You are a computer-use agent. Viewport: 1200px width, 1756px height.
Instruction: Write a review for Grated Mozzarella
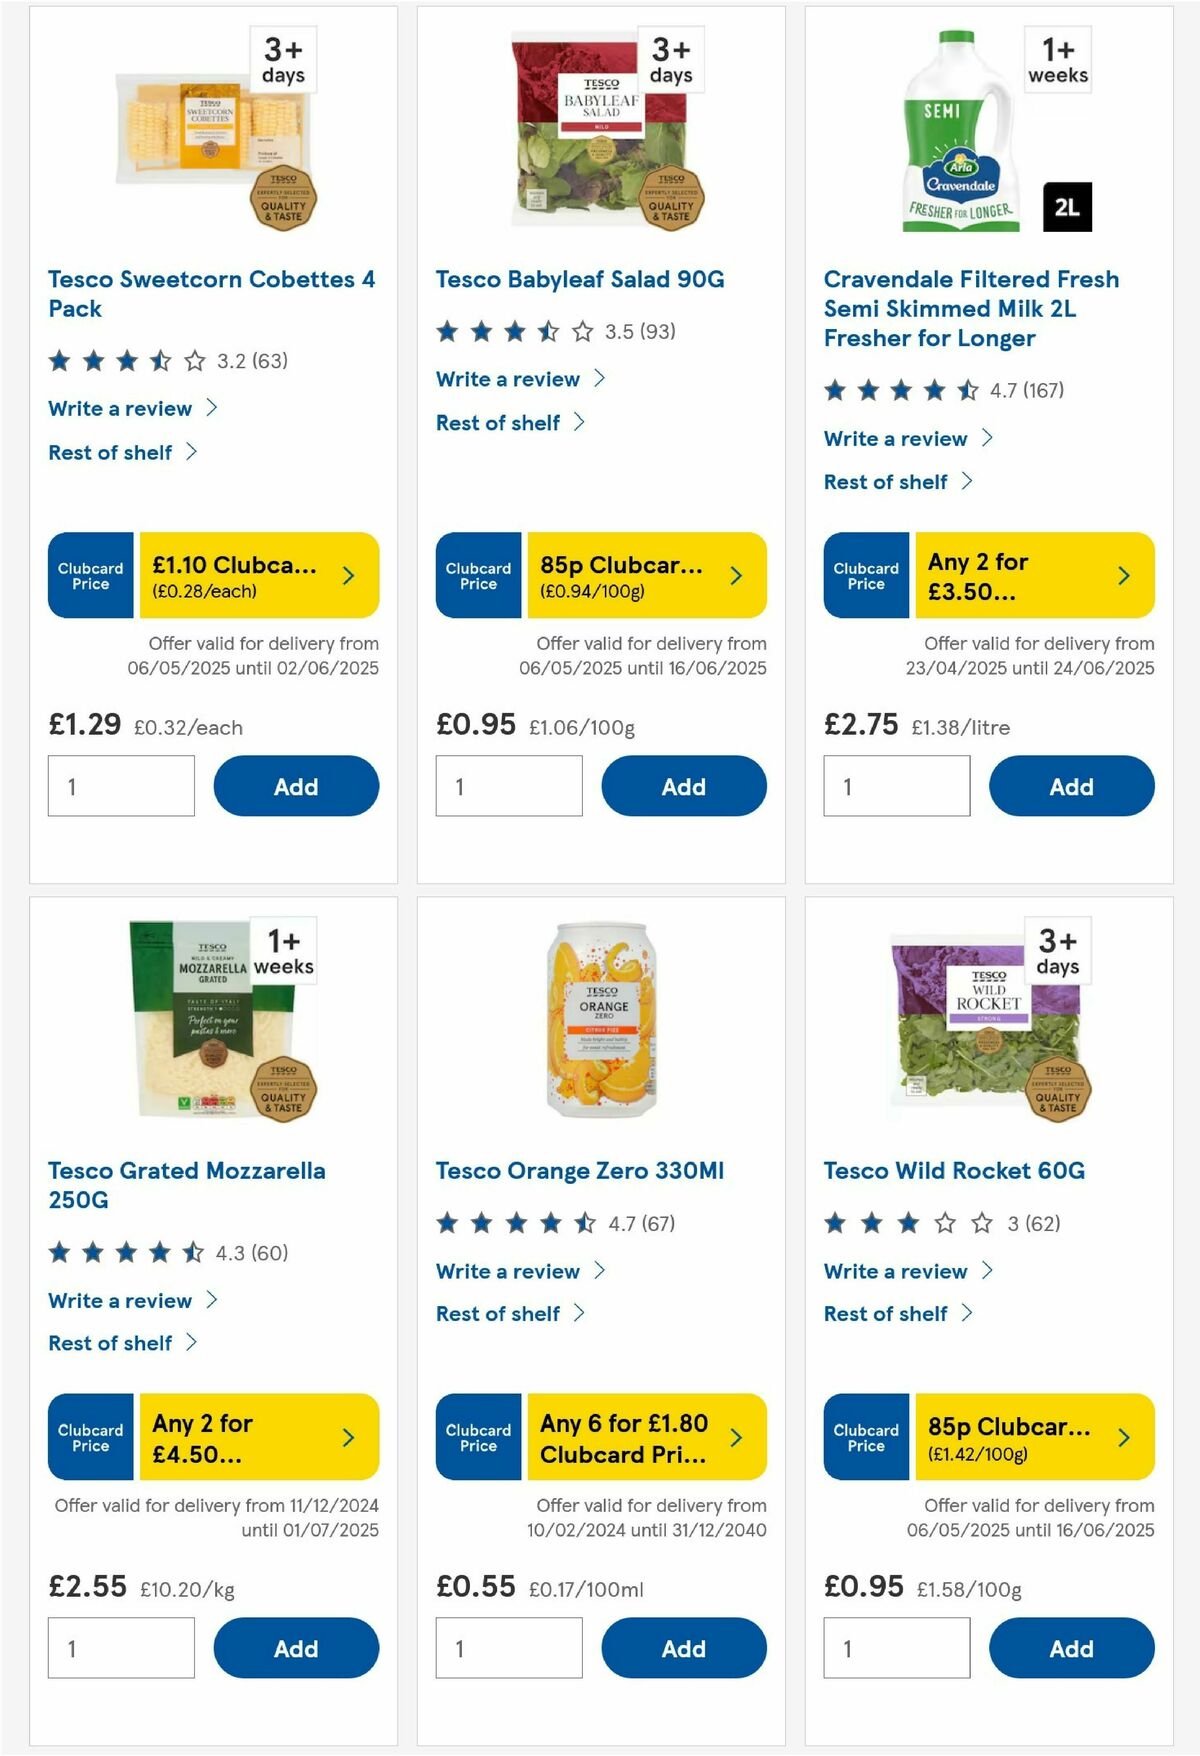tap(119, 1300)
